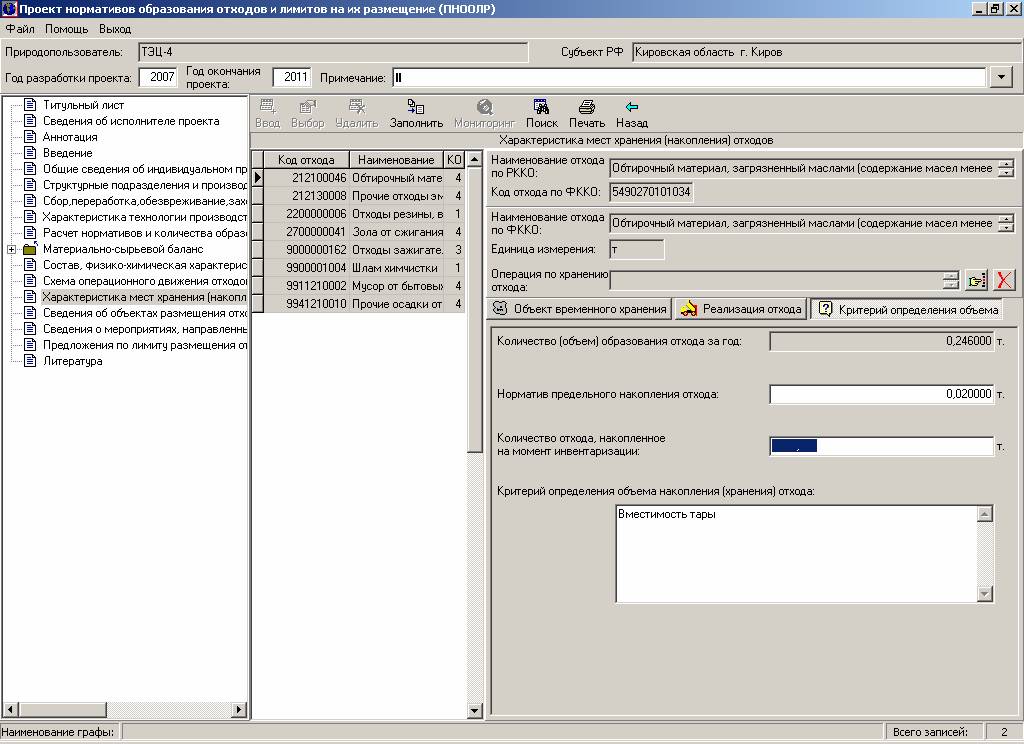This screenshot has width=1024, height=744.
Task: Click the Заполнить (Fill) toolbar icon
Action: click(x=416, y=107)
